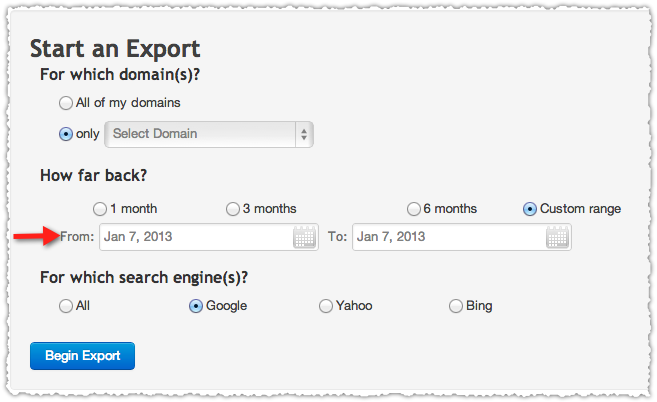Image resolution: width=657 pixels, height=402 pixels.
Task: Open the To date calendar picker icon
Action: (557, 238)
